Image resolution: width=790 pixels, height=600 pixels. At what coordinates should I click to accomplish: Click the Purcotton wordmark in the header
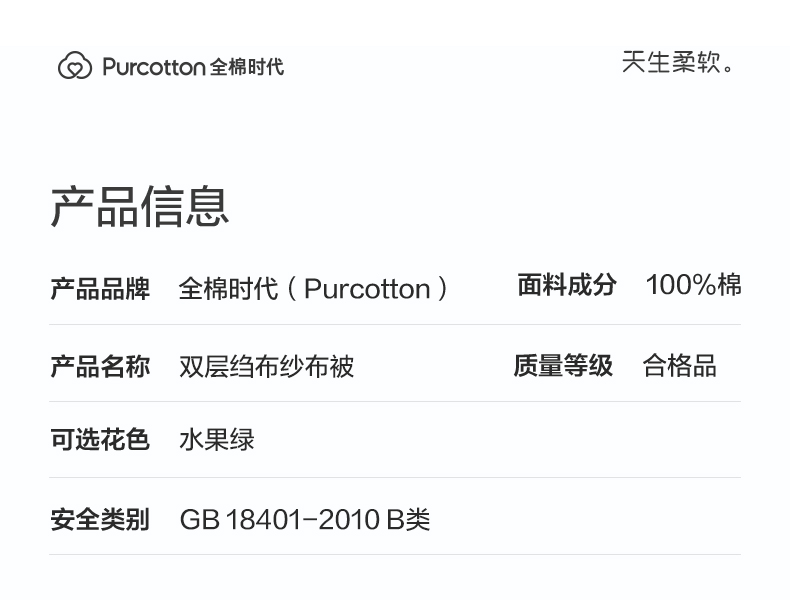(x=154, y=67)
